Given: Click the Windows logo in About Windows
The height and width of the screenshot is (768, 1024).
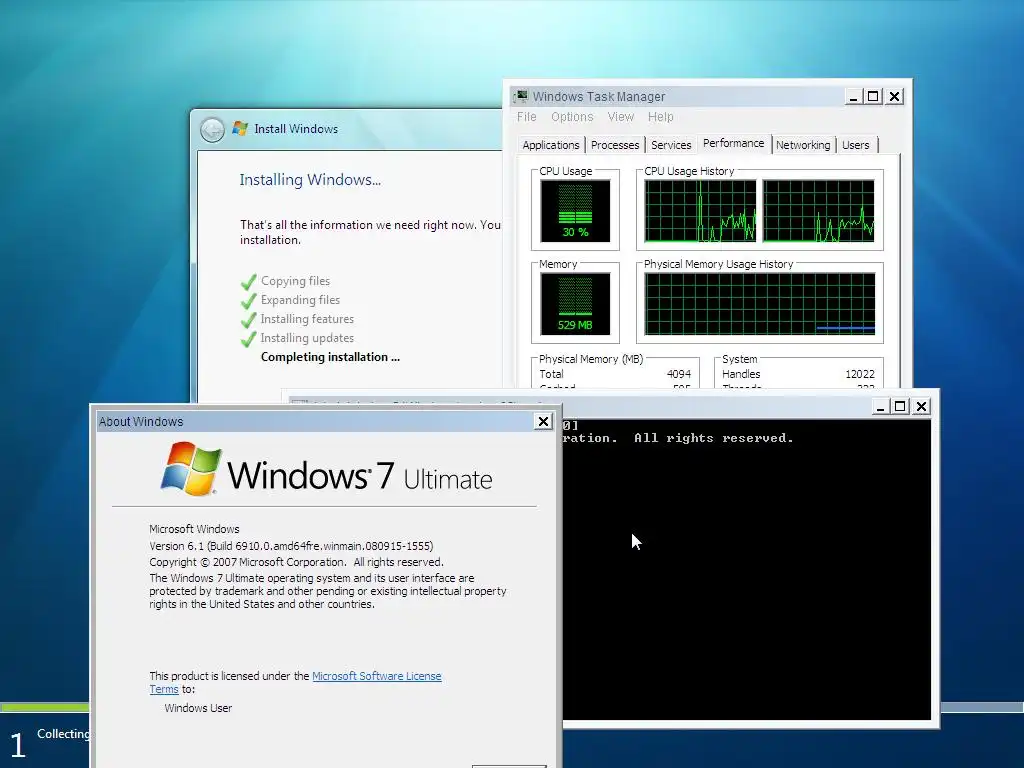Looking at the screenshot, I should coord(191,468).
